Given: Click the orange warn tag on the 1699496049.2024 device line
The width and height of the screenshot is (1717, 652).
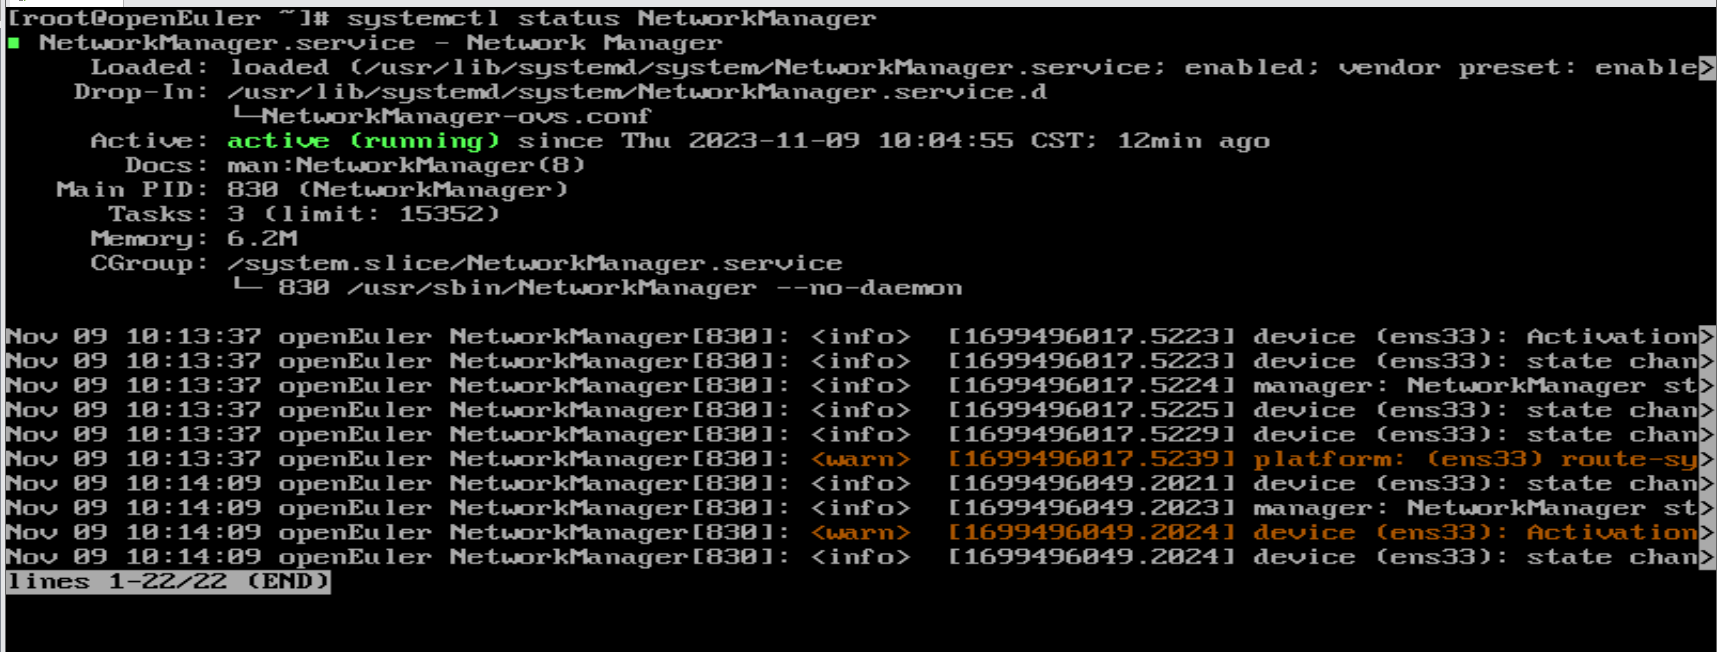Looking at the screenshot, I should point(861,533).
